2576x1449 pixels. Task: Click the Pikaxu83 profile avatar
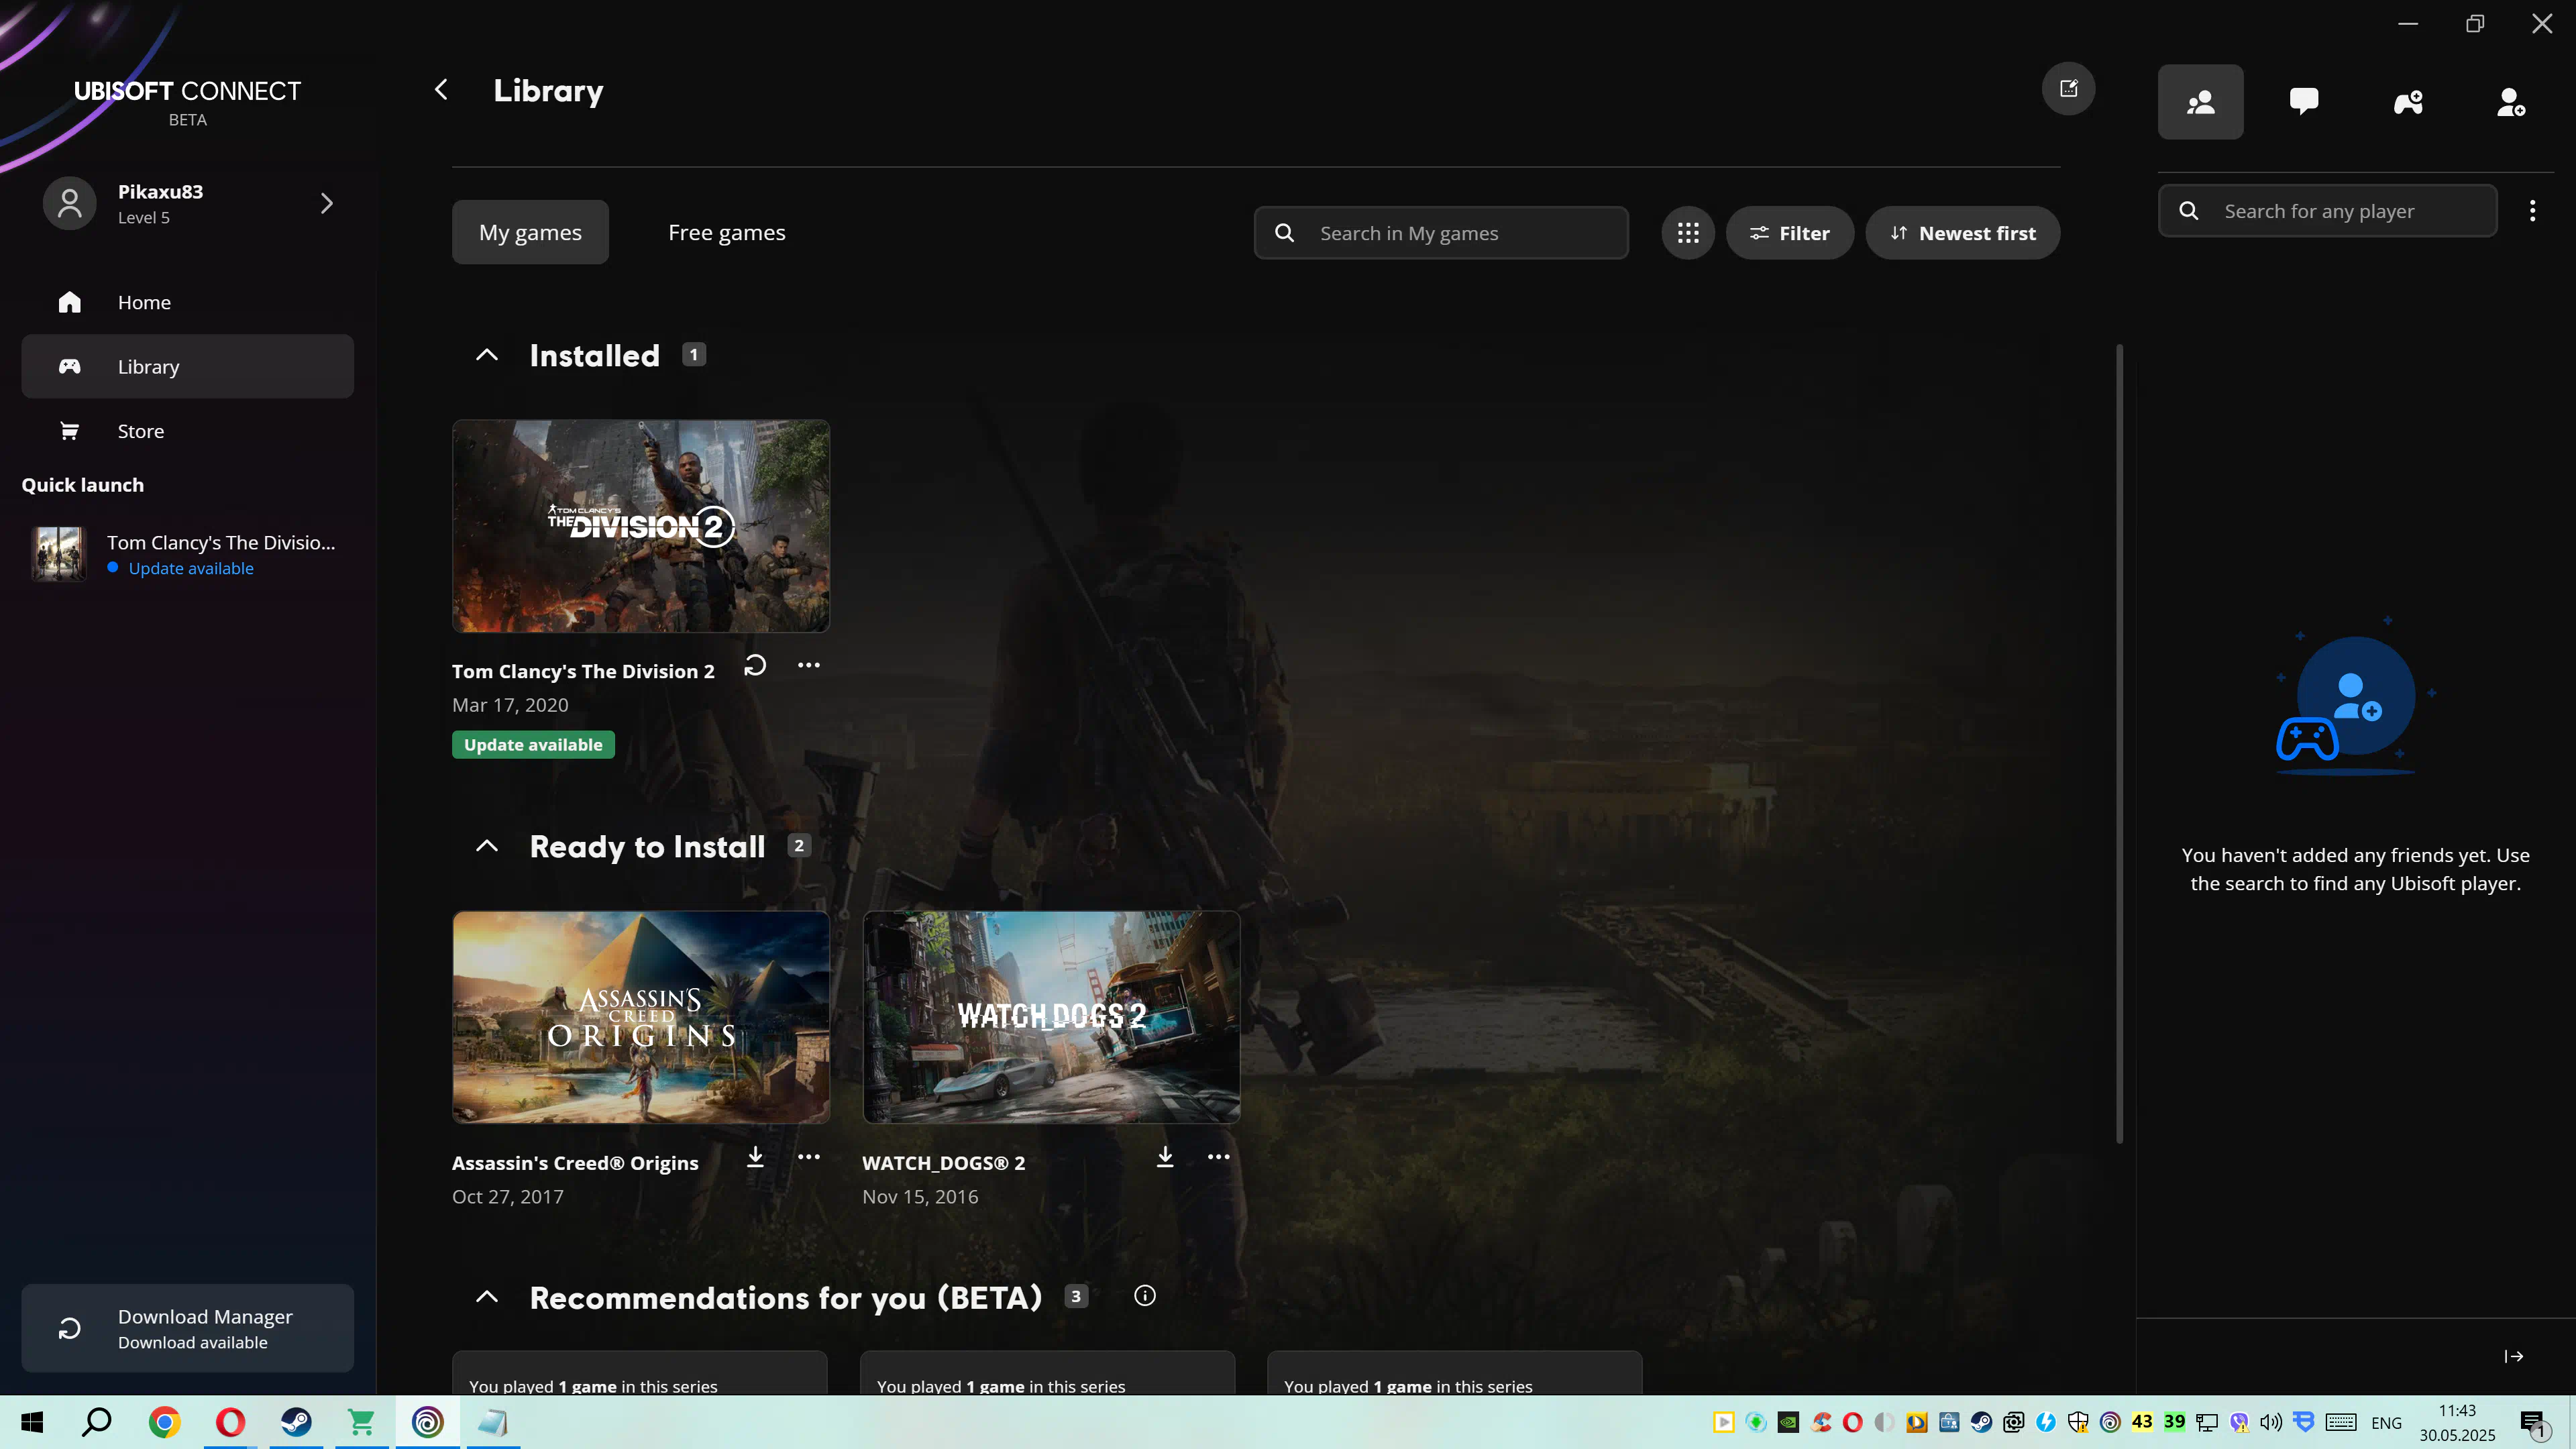69,203
